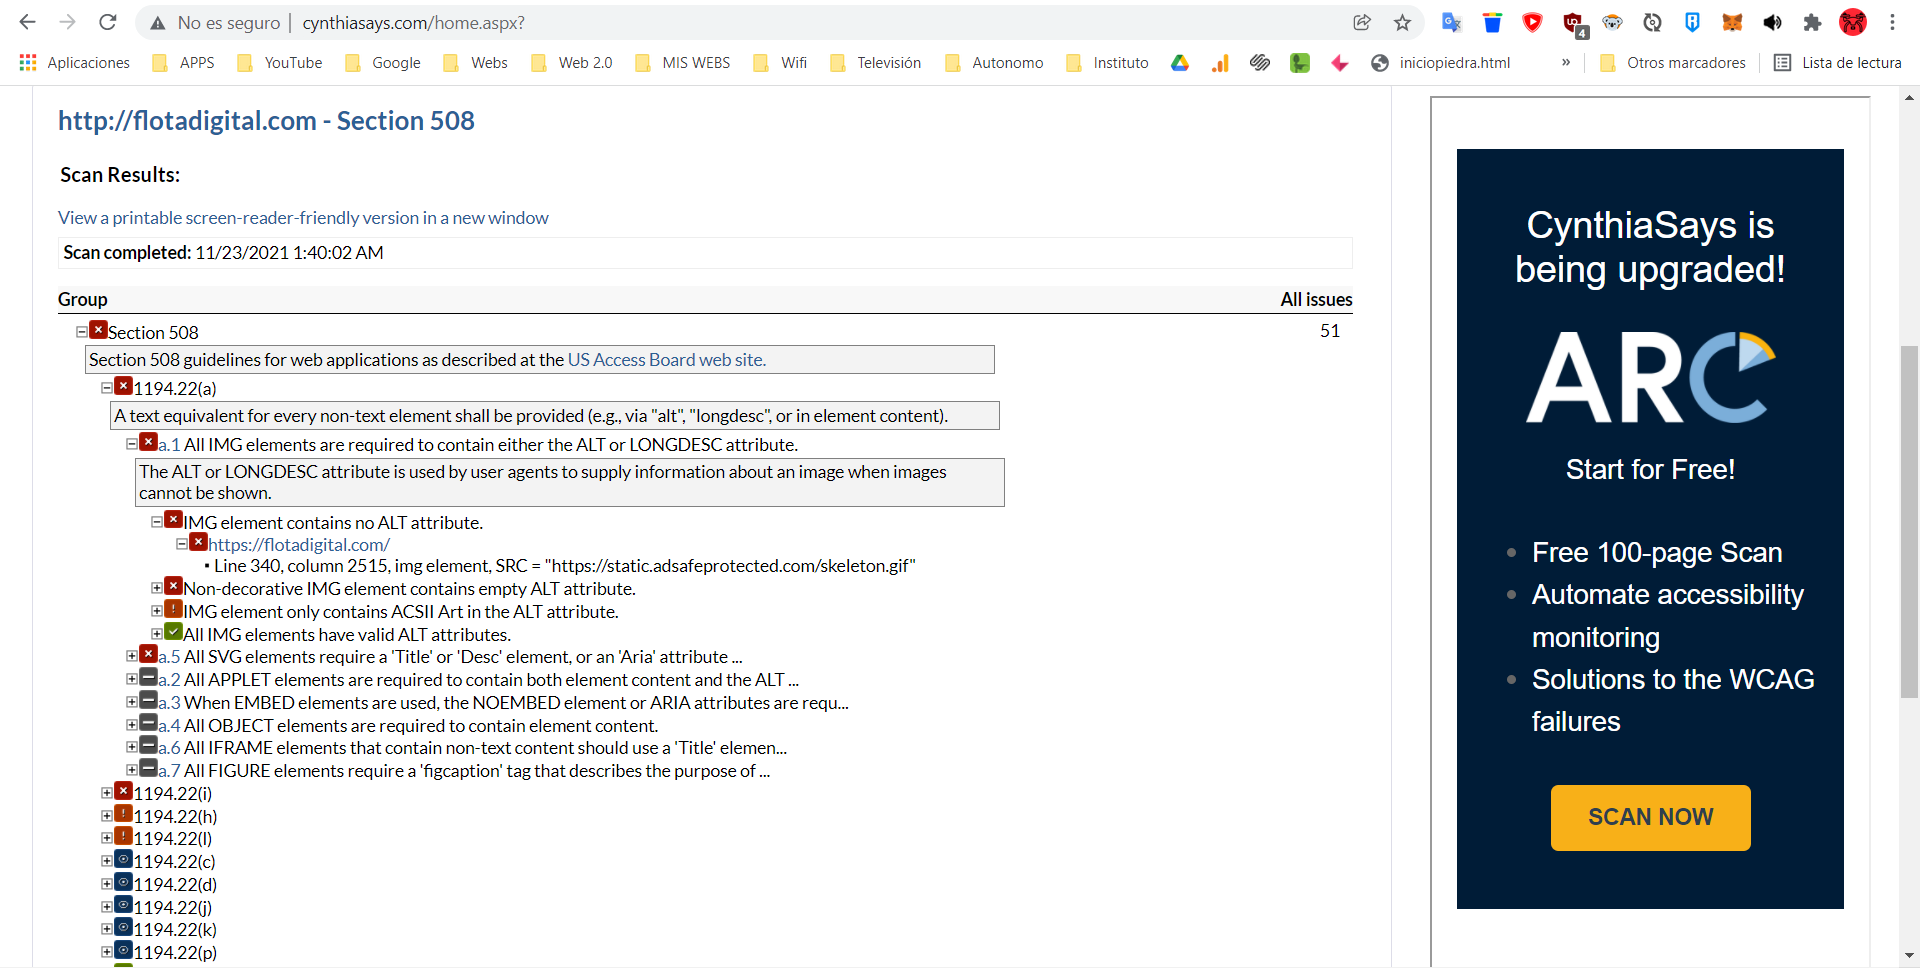Expand the 1194.22(i) node

tap(107, 793)
